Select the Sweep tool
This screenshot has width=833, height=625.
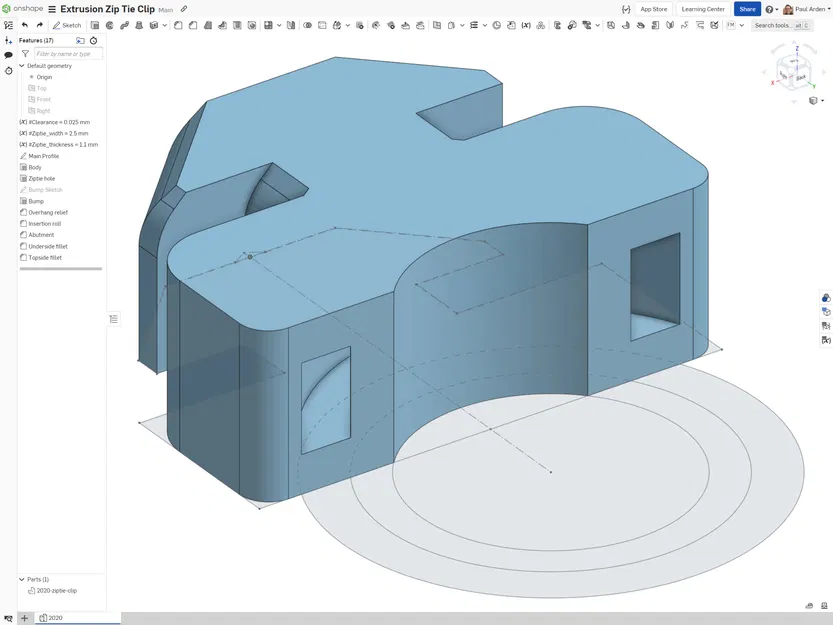coord(124,25)
